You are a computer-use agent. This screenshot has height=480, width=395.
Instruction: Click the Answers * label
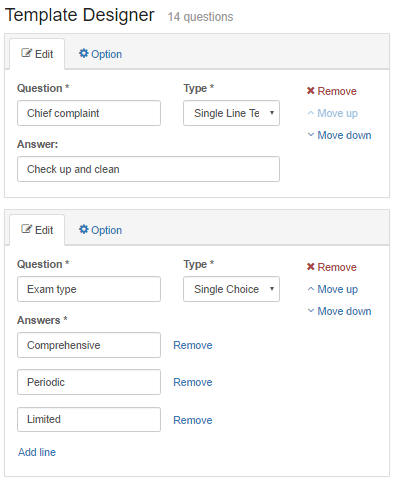pos(42,320)
